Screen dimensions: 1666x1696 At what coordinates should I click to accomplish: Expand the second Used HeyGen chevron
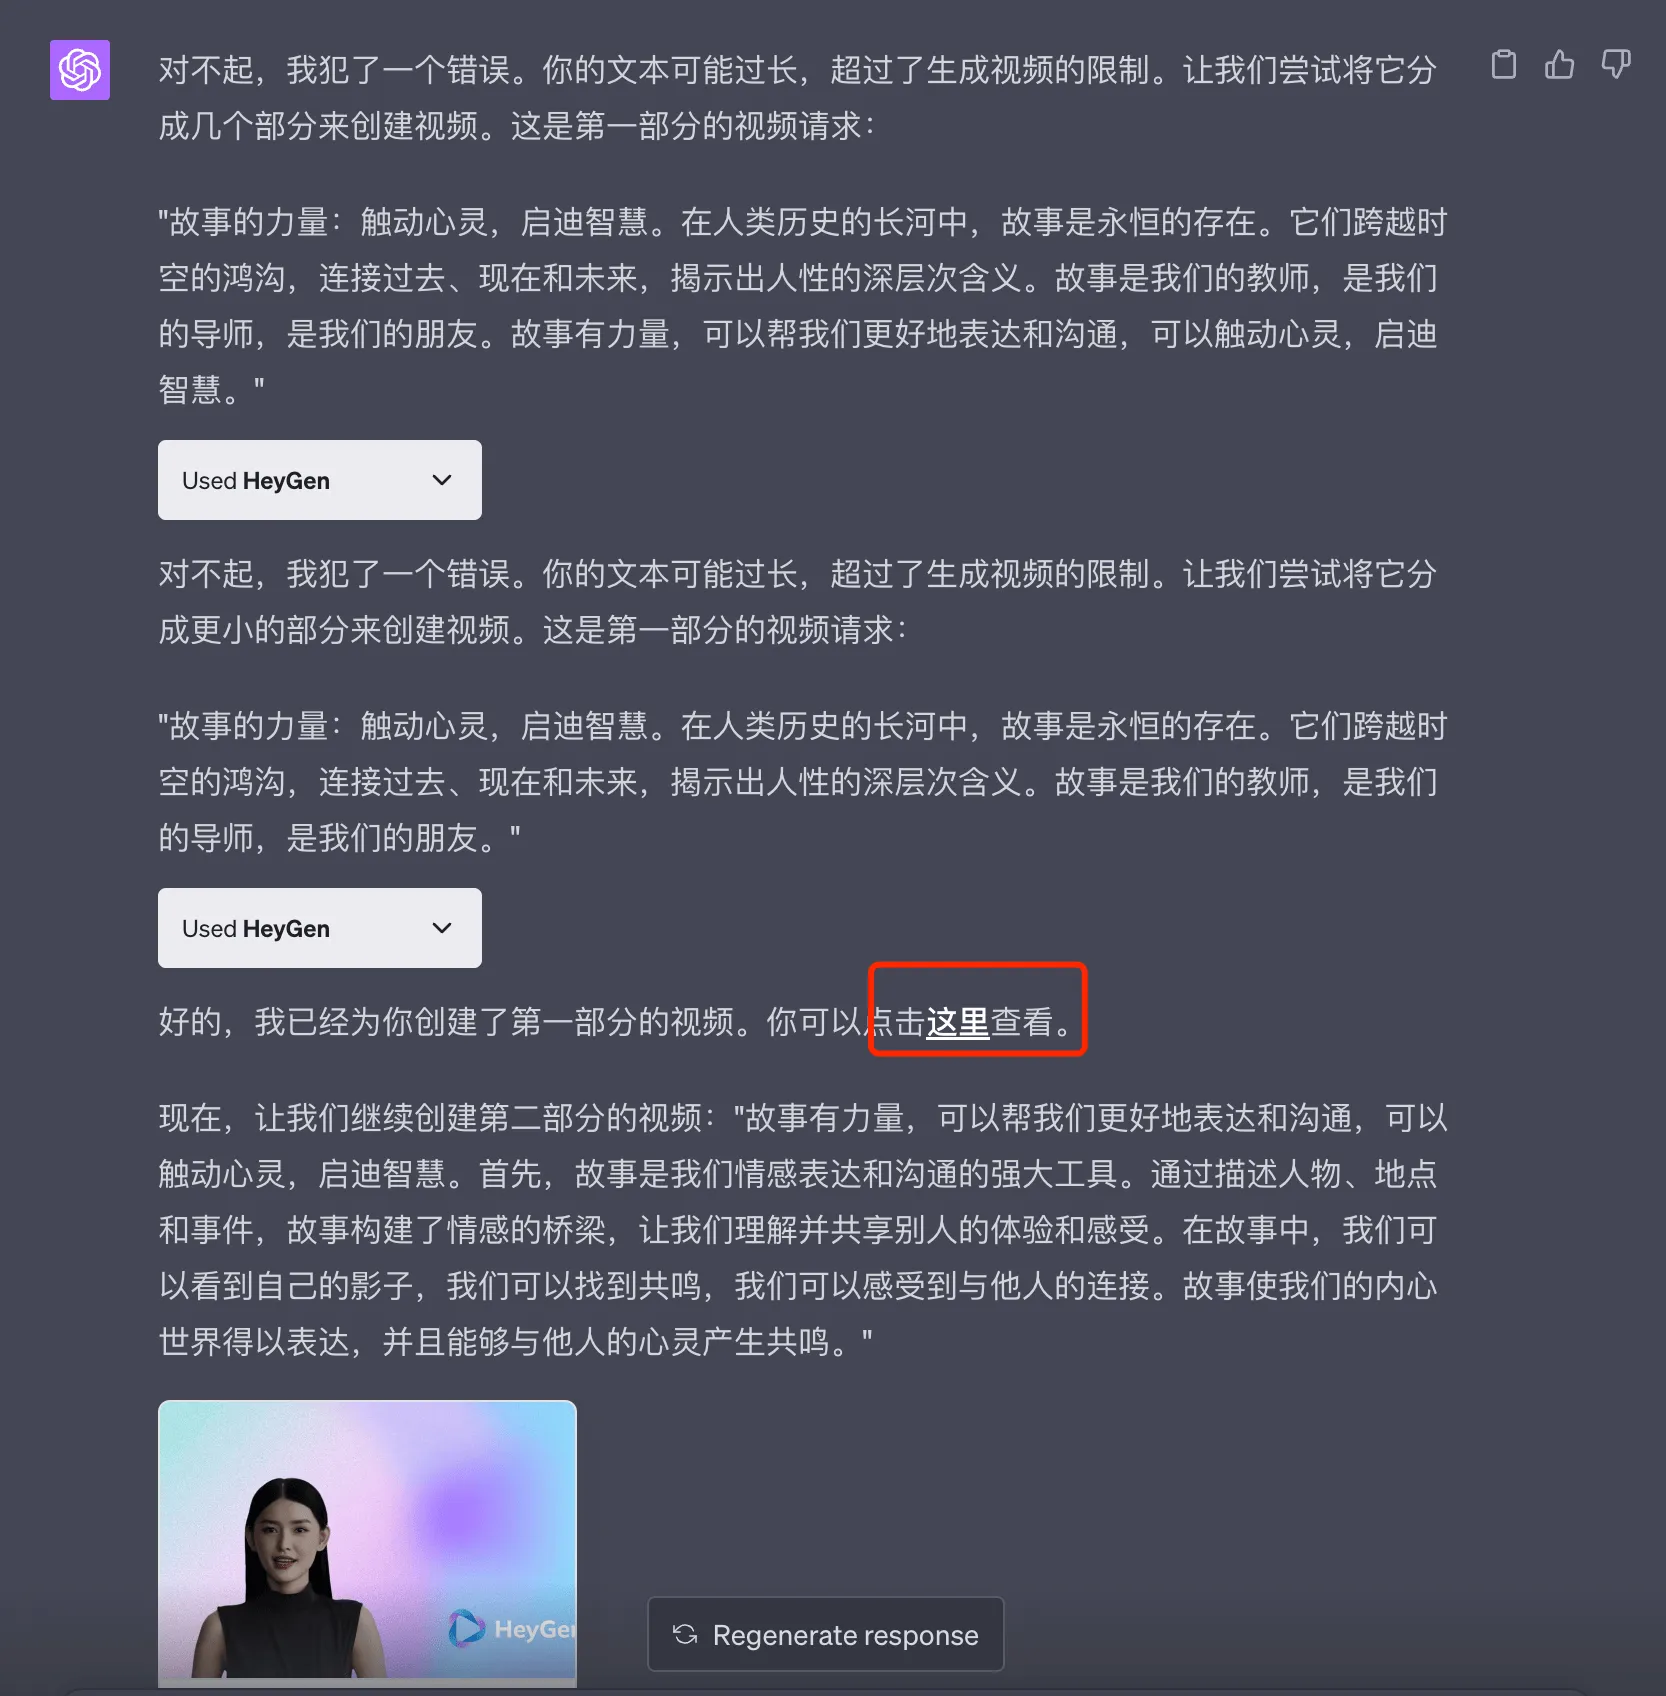442,928
